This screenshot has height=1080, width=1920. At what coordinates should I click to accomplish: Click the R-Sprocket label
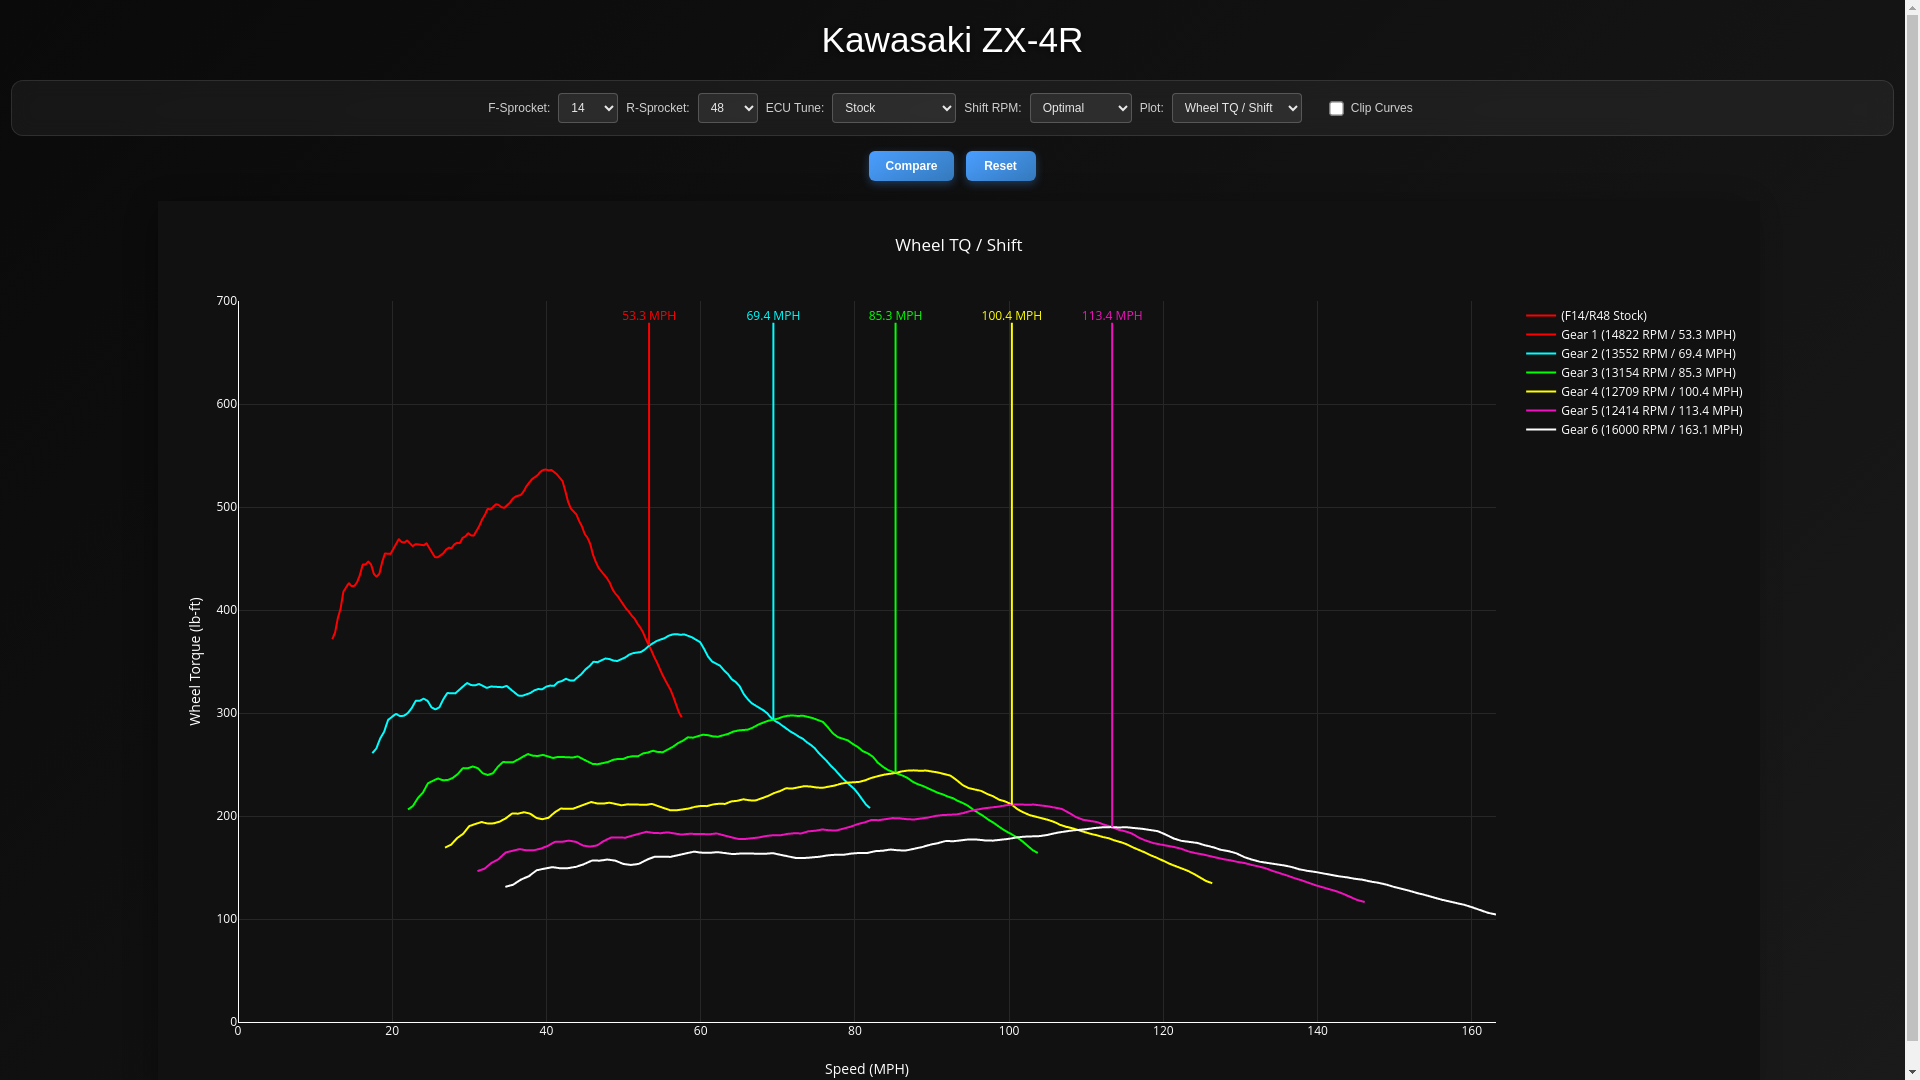658,108
